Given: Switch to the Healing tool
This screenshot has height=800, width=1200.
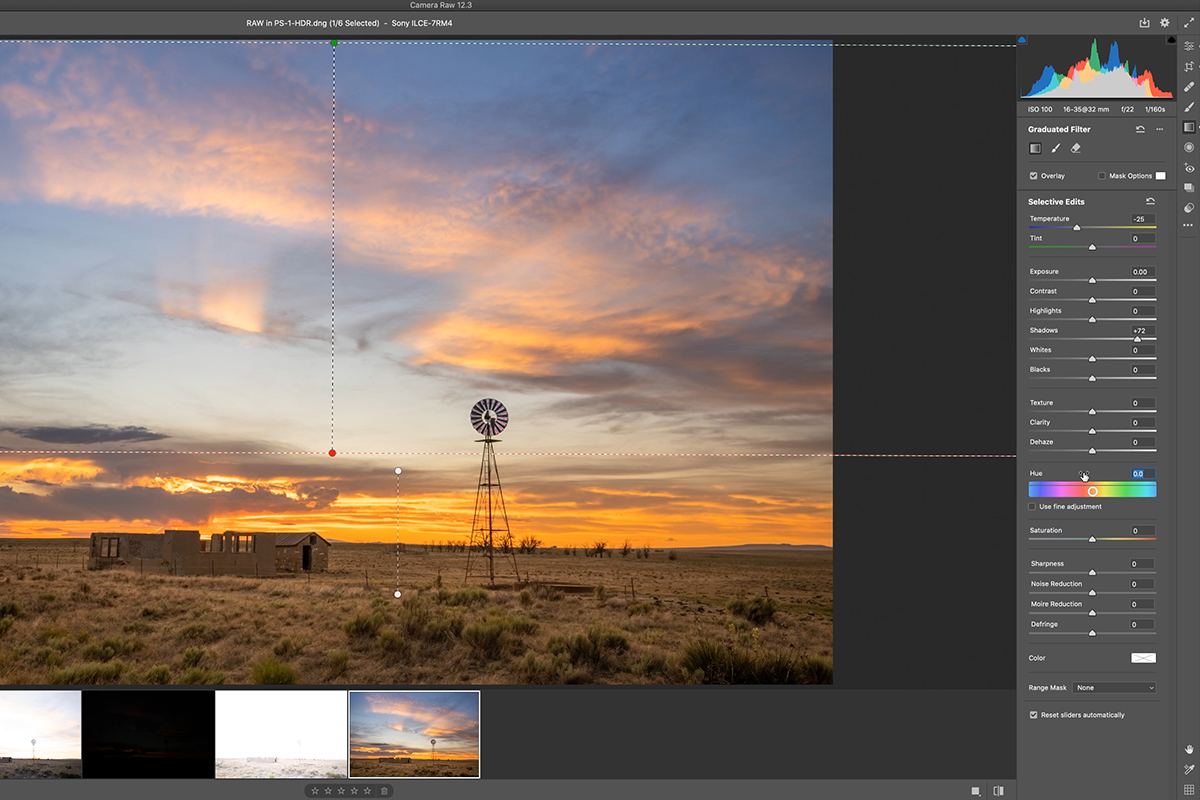Looking at the screenshot, I should coord(1190,86).
